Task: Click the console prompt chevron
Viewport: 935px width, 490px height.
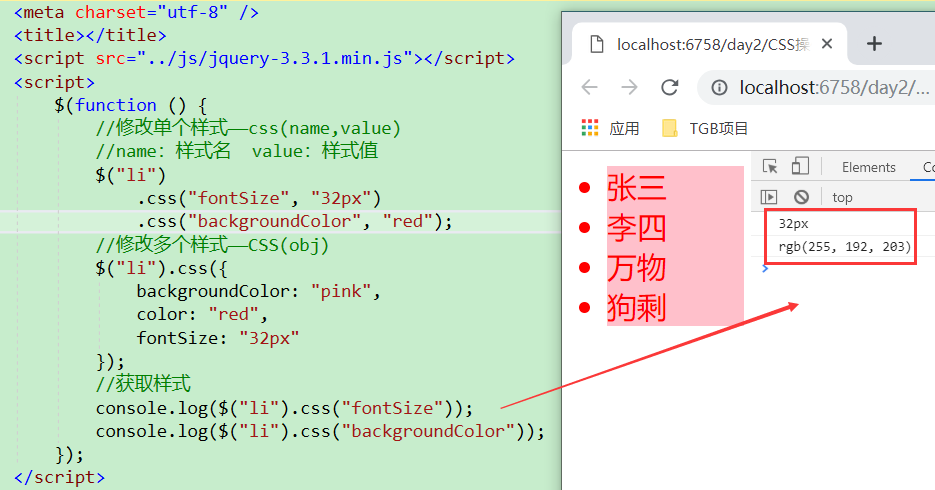Action: (765, 269)
